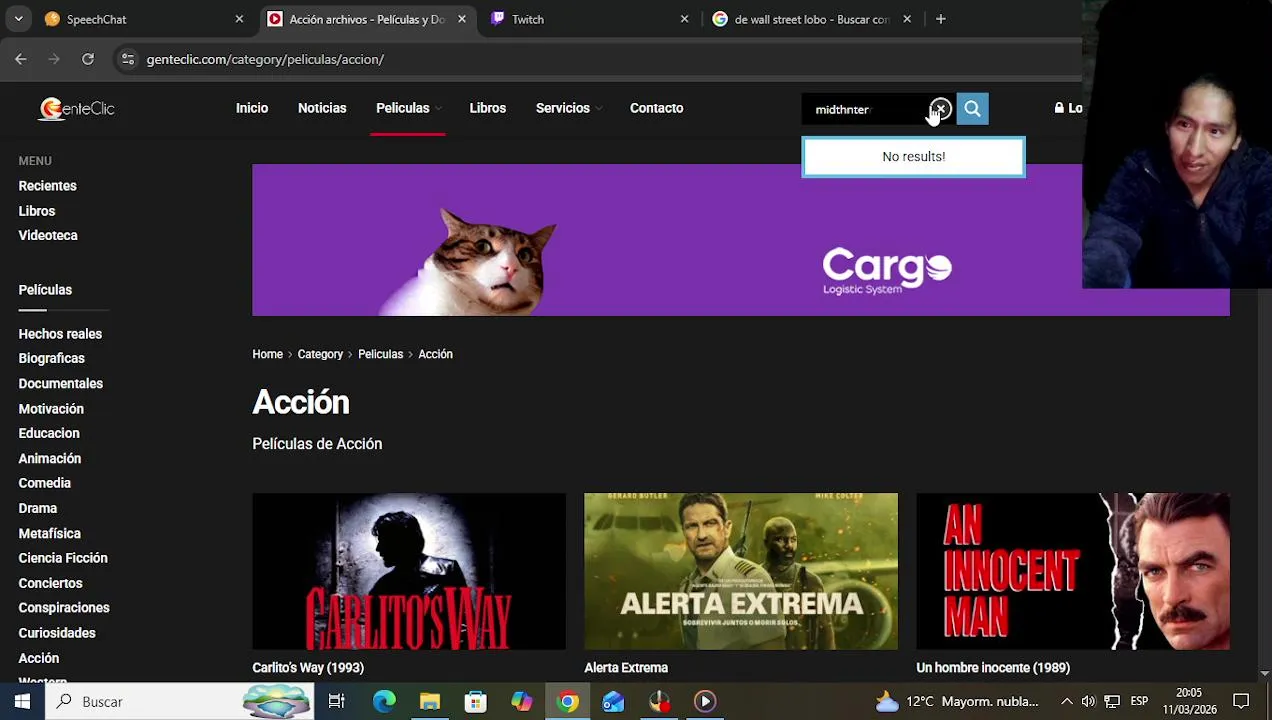Open Inicio in the top navigation
Viewport: 1272px width, 720px height.
coord(252,108)
